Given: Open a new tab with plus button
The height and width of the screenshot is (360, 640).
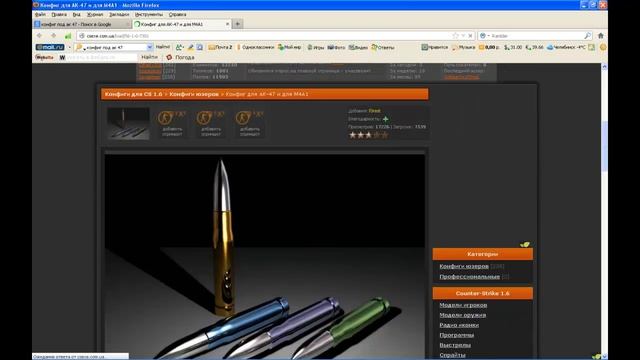Looking at the screenshot, I should tap(238, 24).
